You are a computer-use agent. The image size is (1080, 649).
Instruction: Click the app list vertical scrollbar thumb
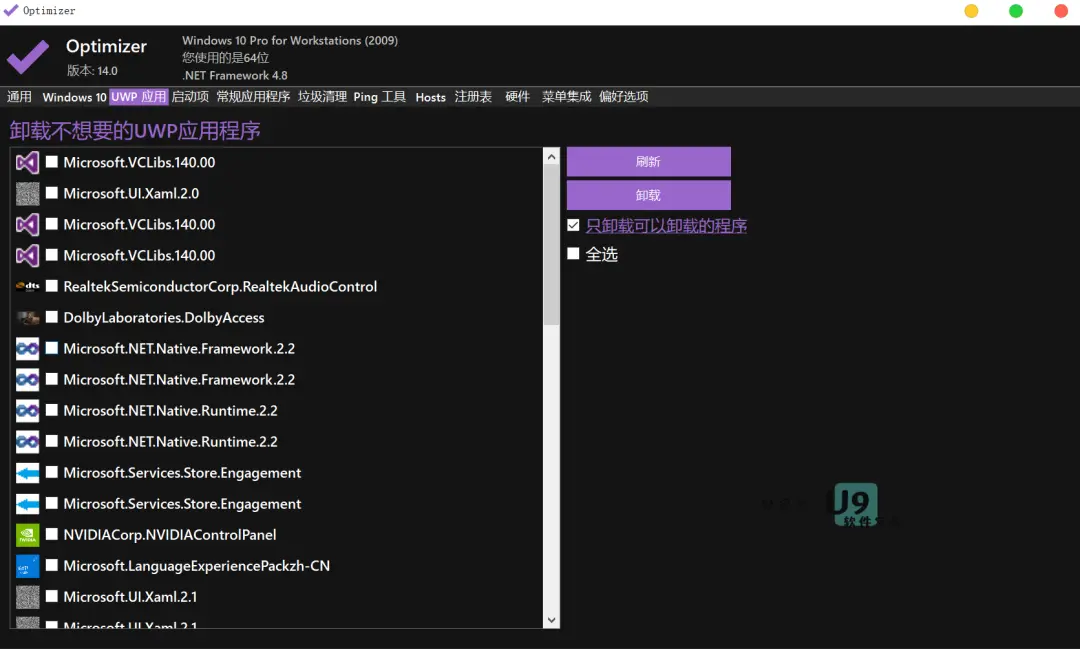coord(551,245)
